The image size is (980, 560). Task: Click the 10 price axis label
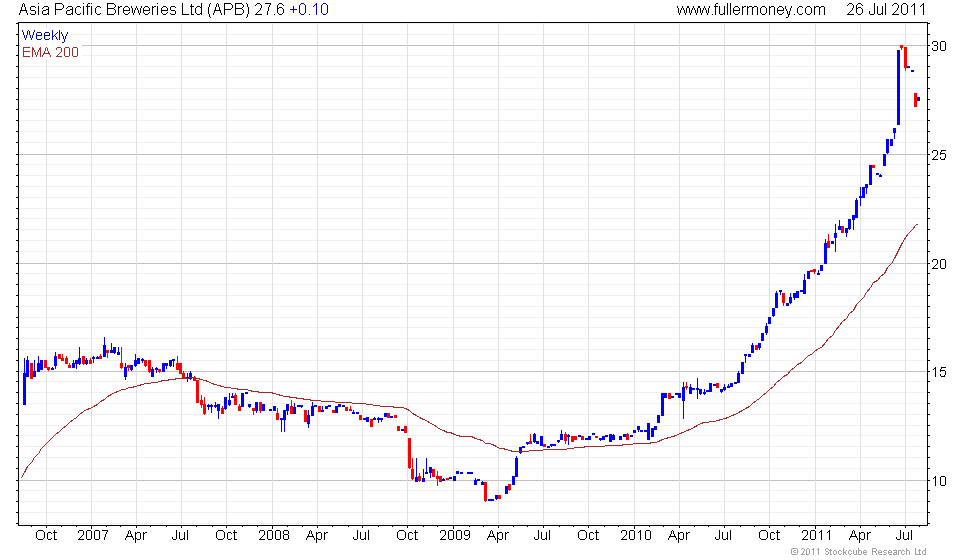tap(938, 481)
